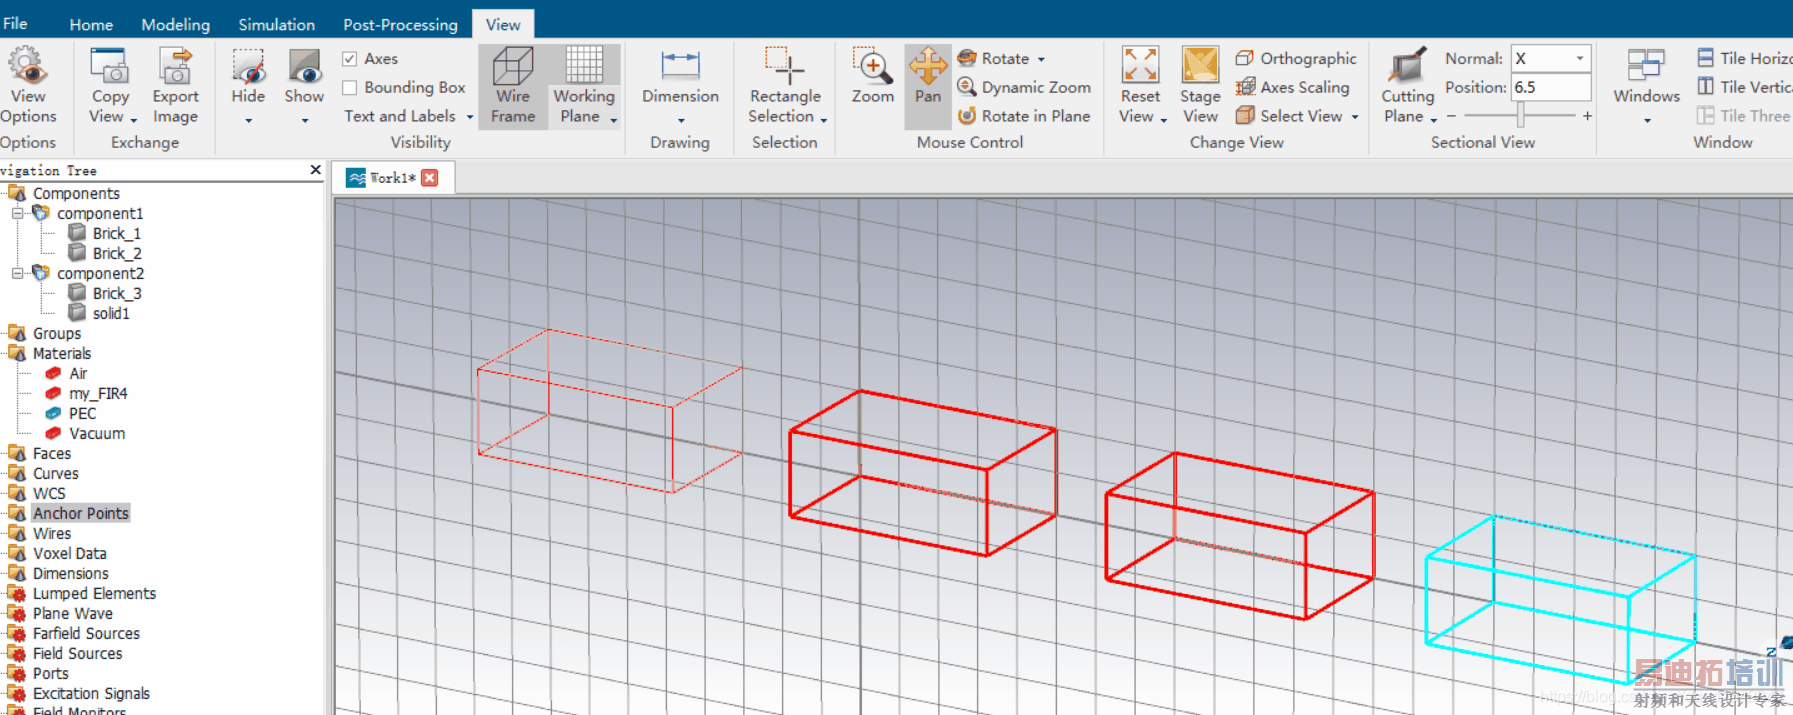Click the Export Image icon
Viewport: 1793px width, 715px height.
[x=175, y=66]
